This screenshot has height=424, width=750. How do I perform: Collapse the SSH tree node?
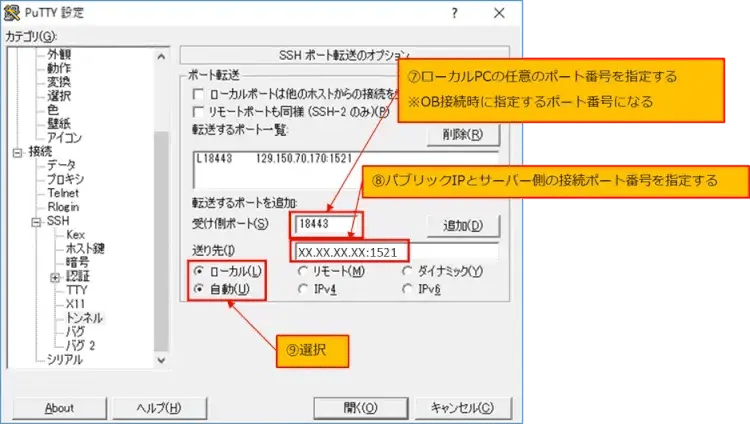(37, 221)
